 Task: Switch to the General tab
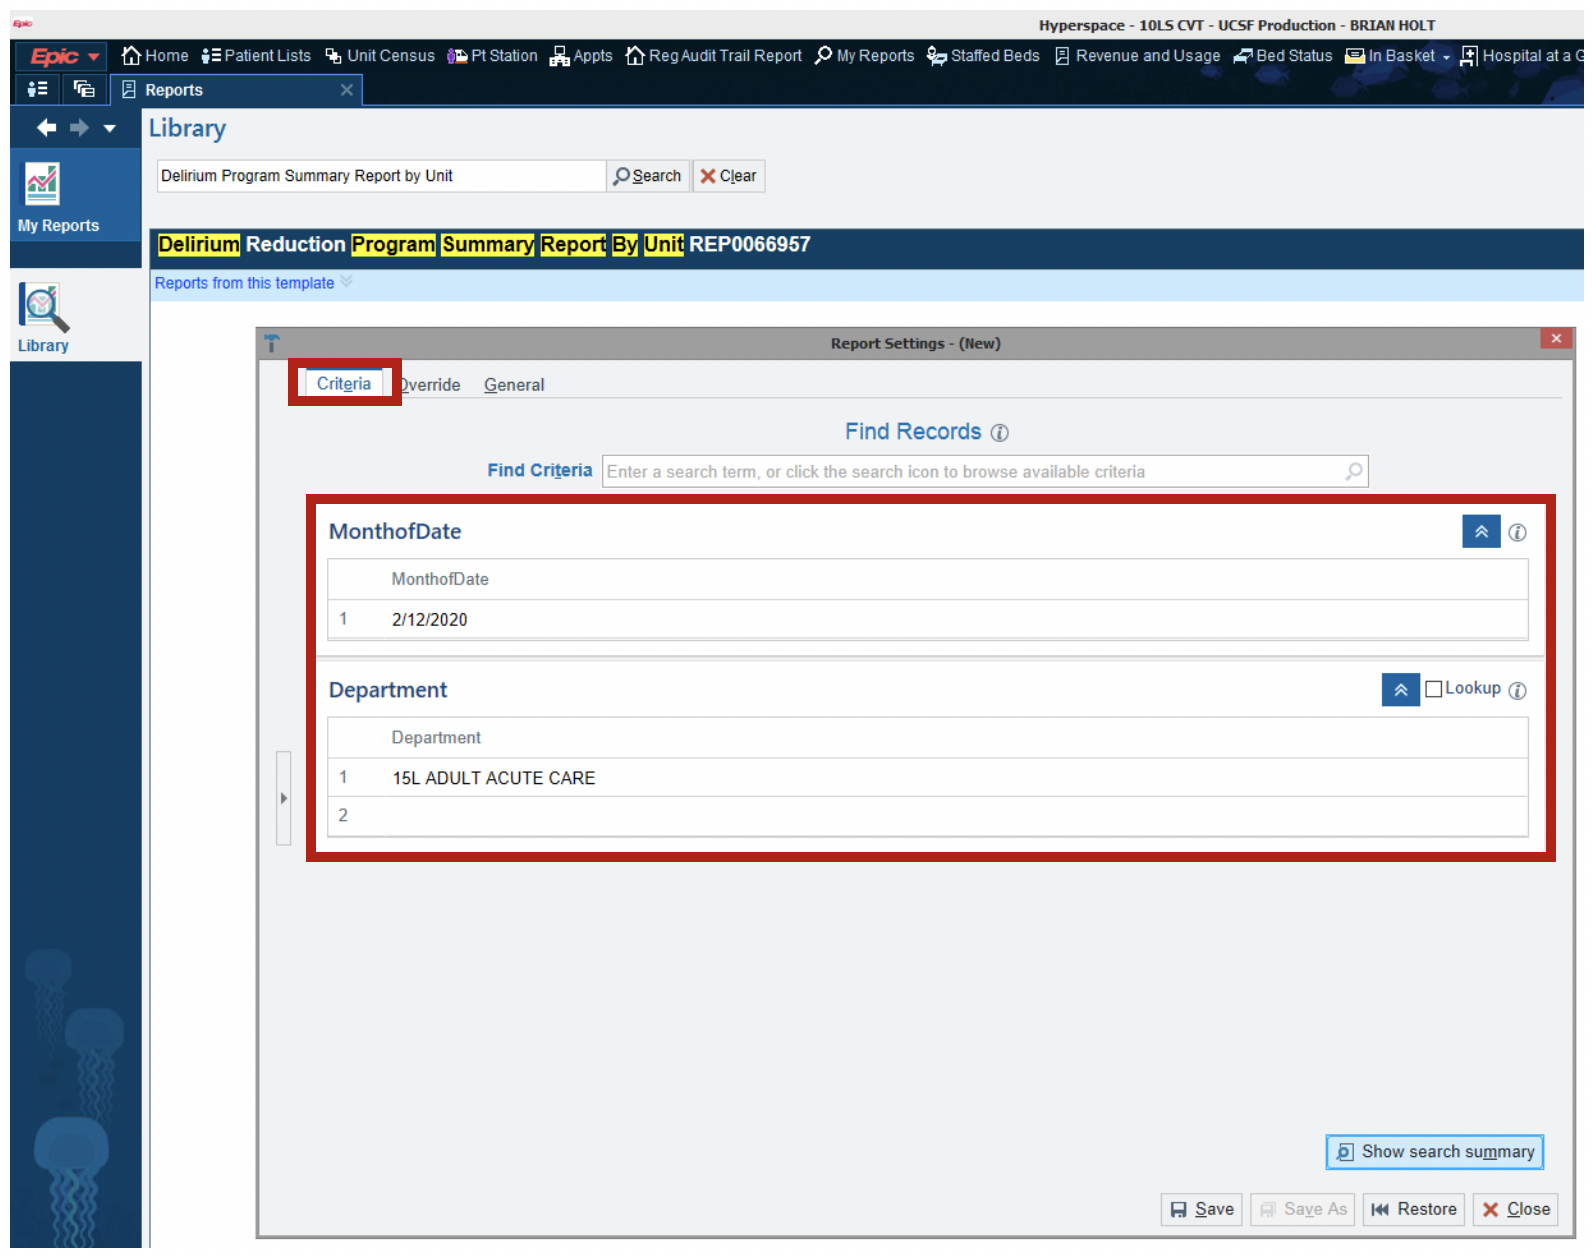(514, 385)
